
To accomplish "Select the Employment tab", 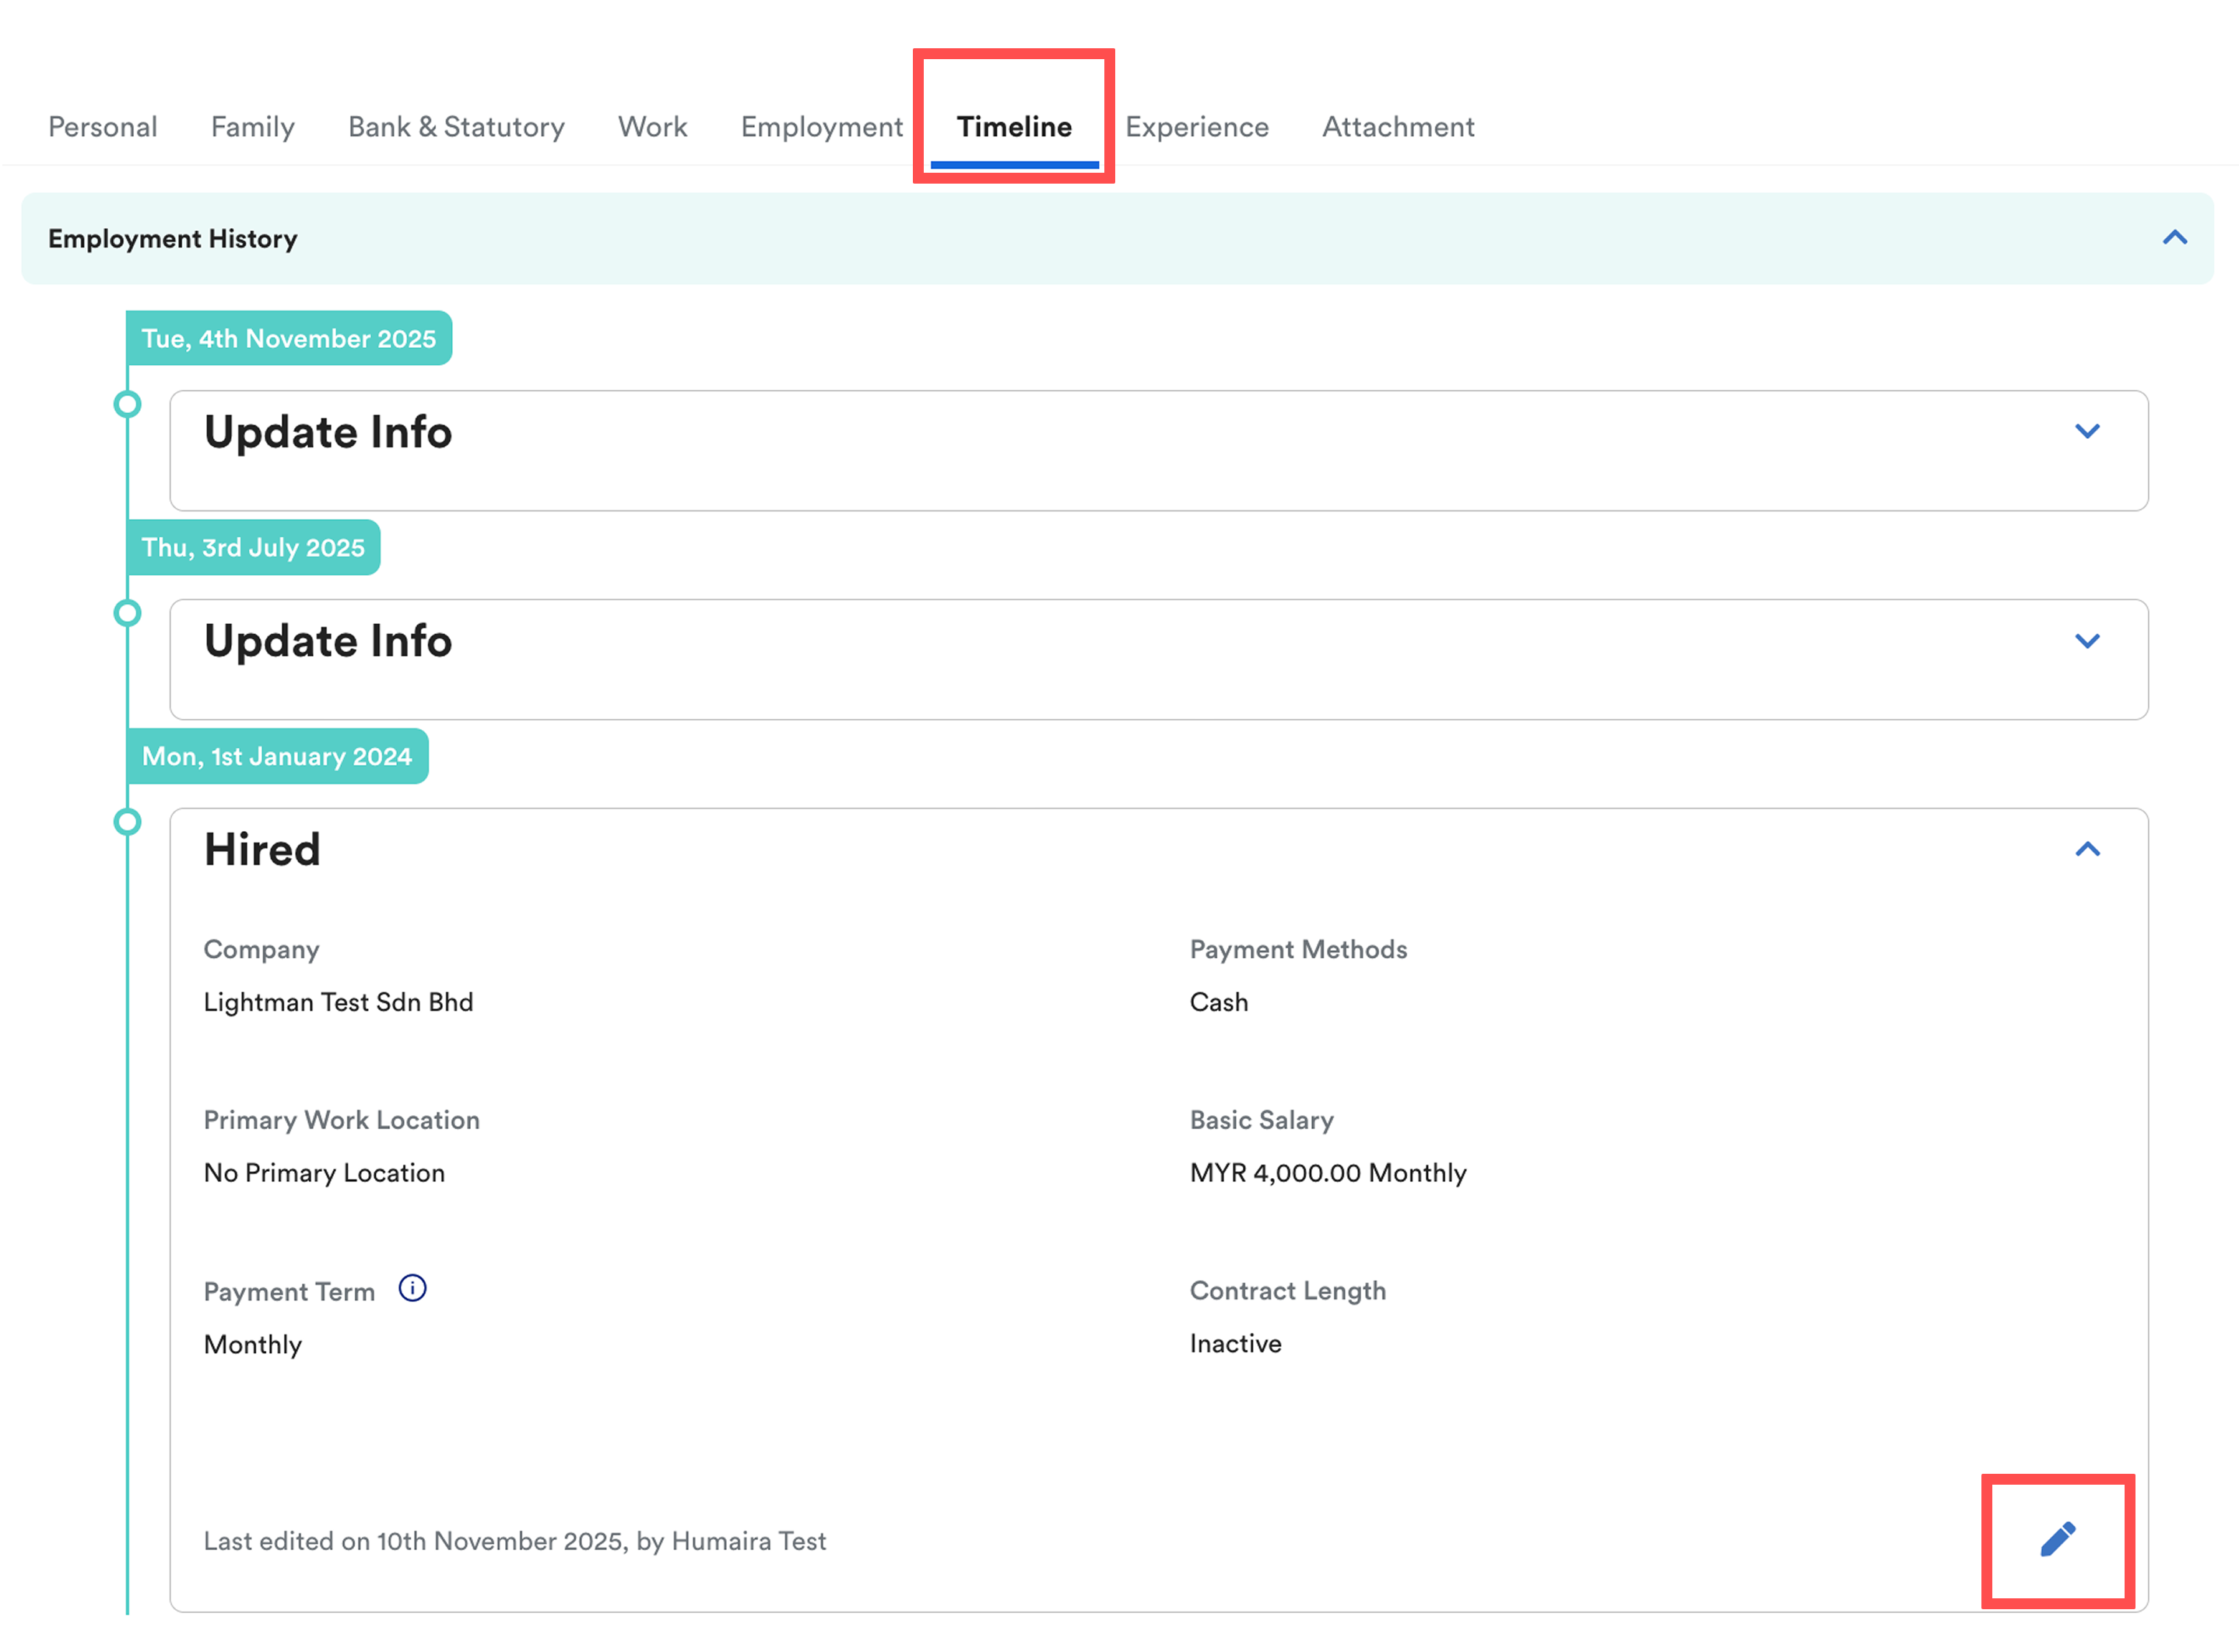I will pyautogui.click(x=821, y=127).
